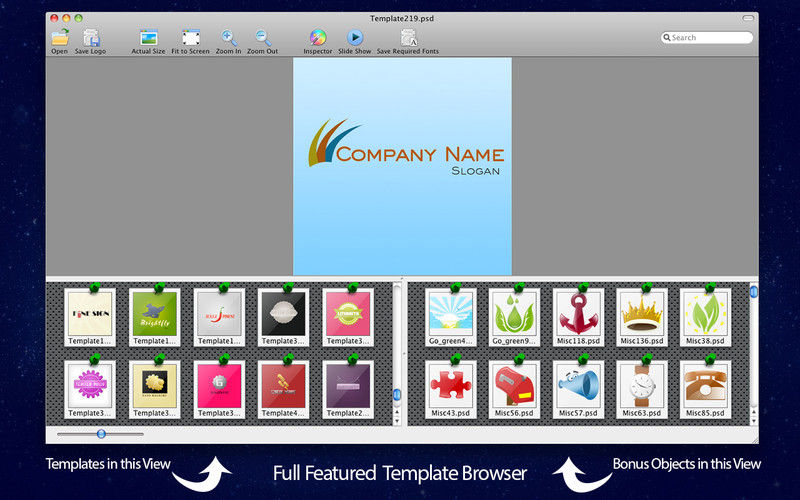Select Actual Size view icon
This screenshot has height=500, width=800.
click(148, 38)
